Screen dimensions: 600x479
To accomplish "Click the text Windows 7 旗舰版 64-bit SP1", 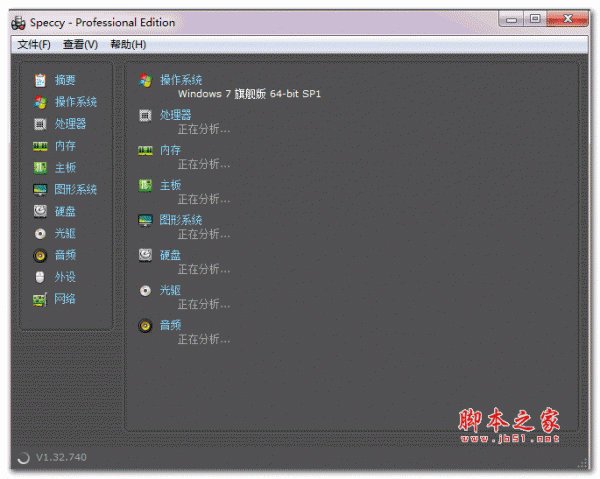I will click(x=249, y=94).
